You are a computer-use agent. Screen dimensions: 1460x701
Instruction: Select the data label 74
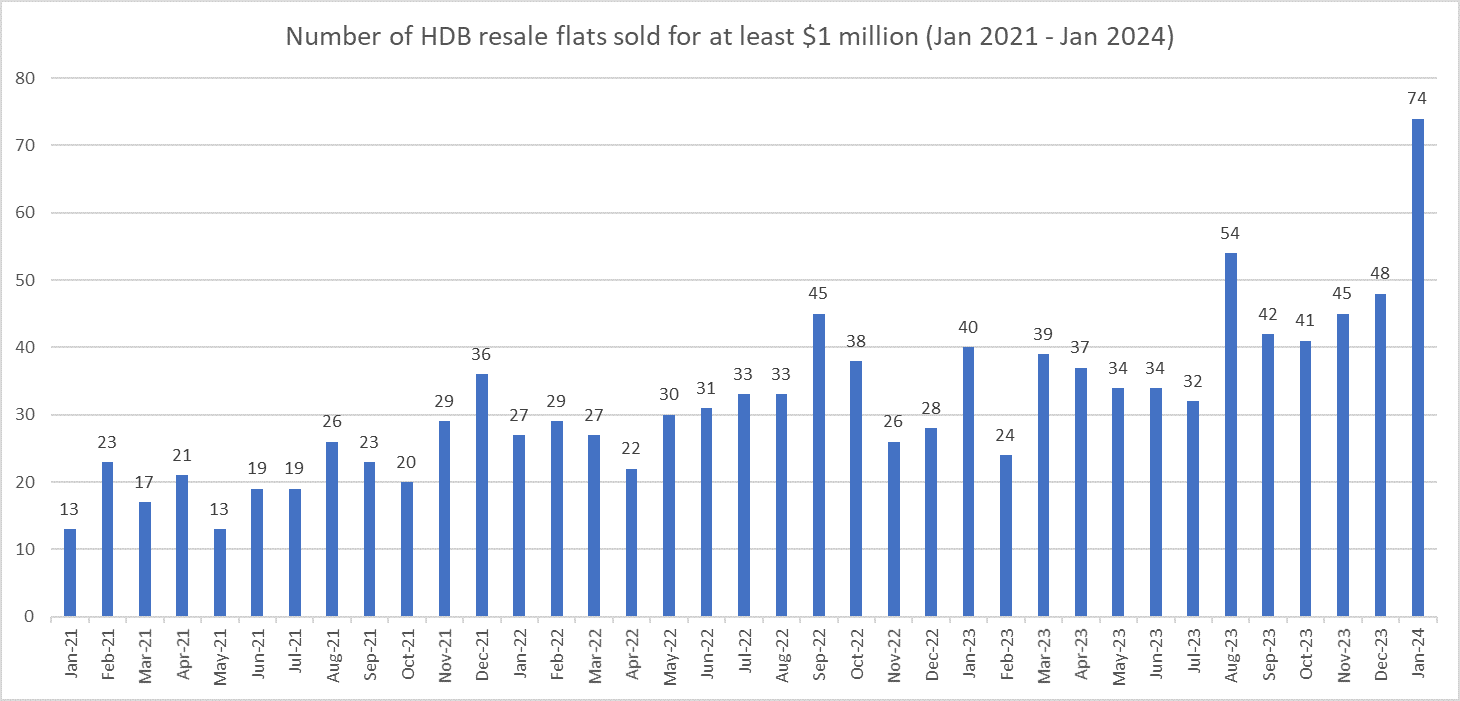pyautogui.click(x=1417, y=98)
